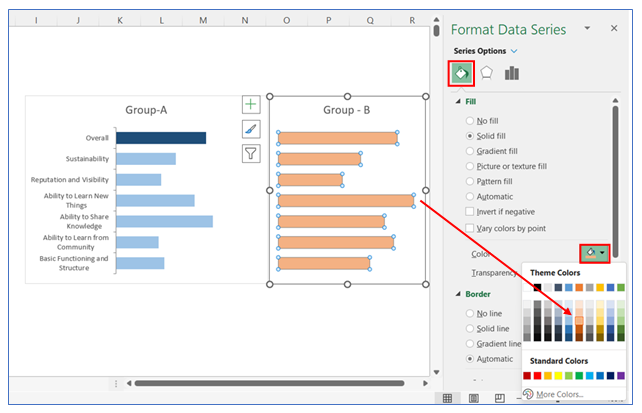Viewport: 642px width, 413px height.
Task: Switch to the Effects pentagon icon
Action: (x=487, y=72)
